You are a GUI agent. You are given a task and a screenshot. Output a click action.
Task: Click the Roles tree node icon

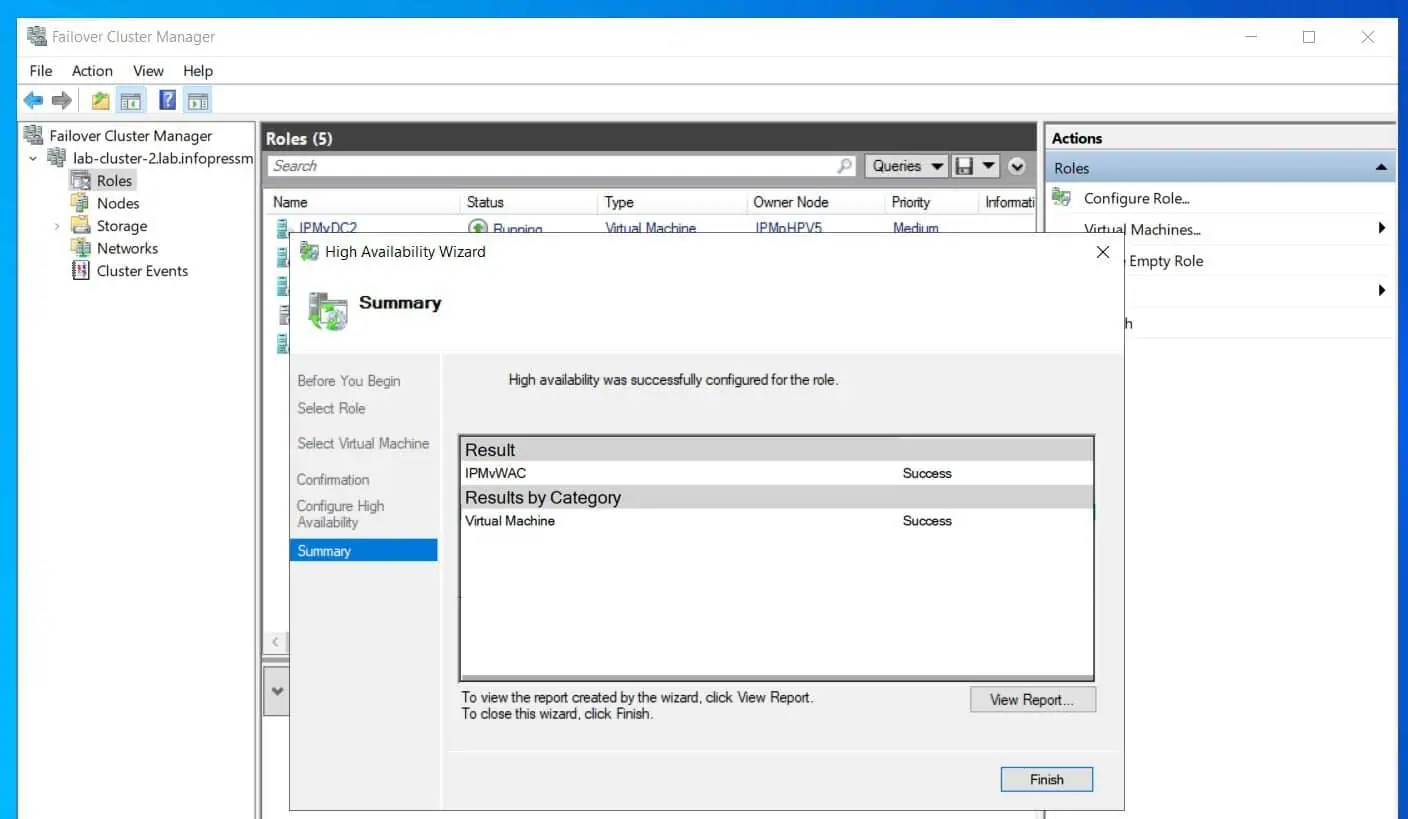[80, 181]
